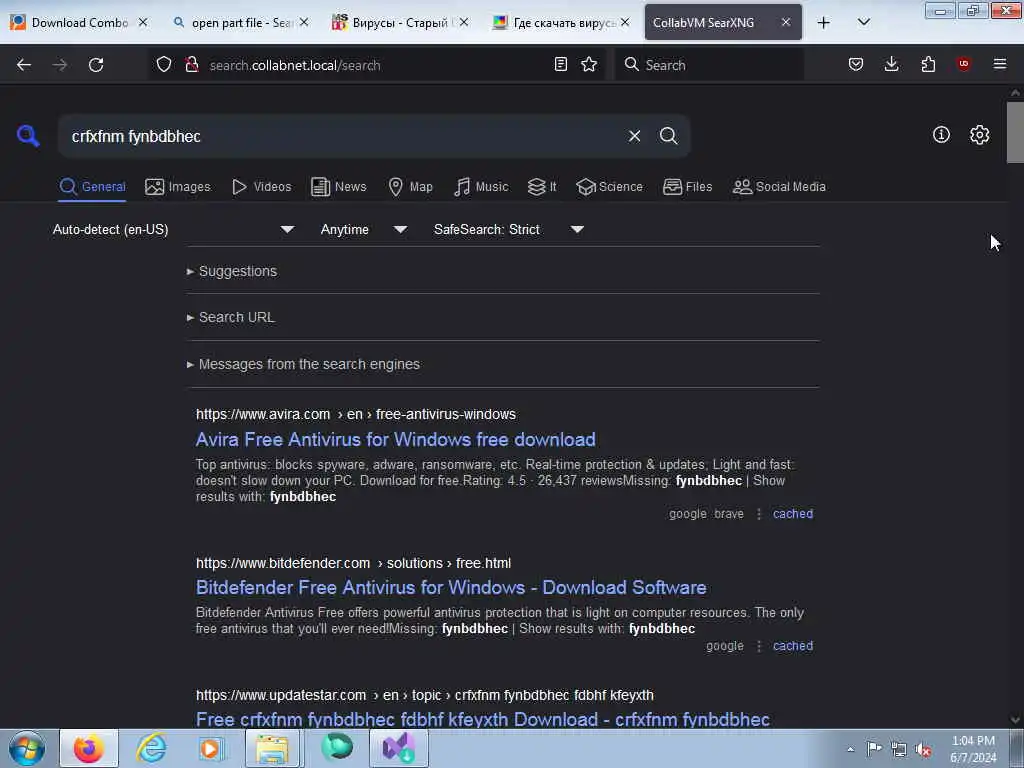1024x768 pixels.
Task: Select the Files search category
Action: click(x=688, y=187)
